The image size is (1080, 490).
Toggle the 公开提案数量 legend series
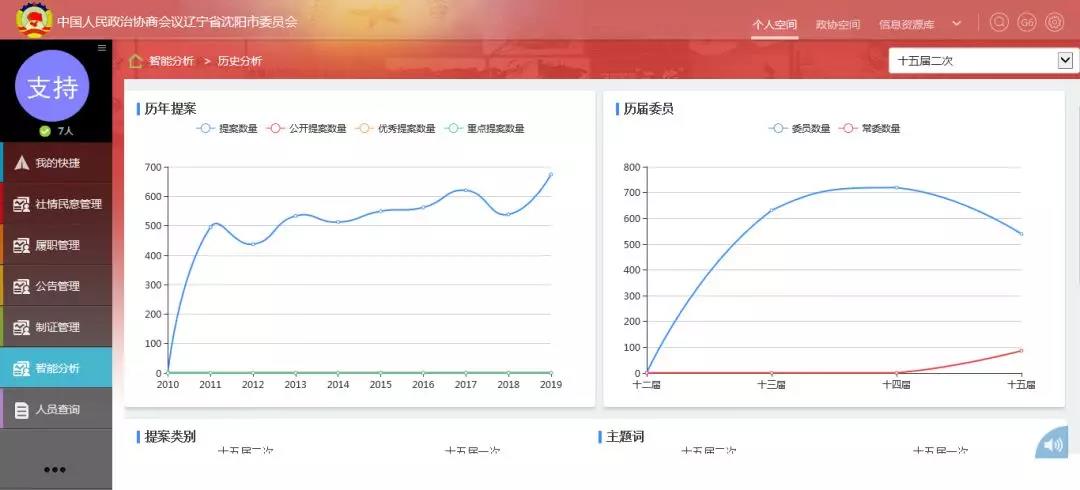pyautogui.click(x=306, y=128)
